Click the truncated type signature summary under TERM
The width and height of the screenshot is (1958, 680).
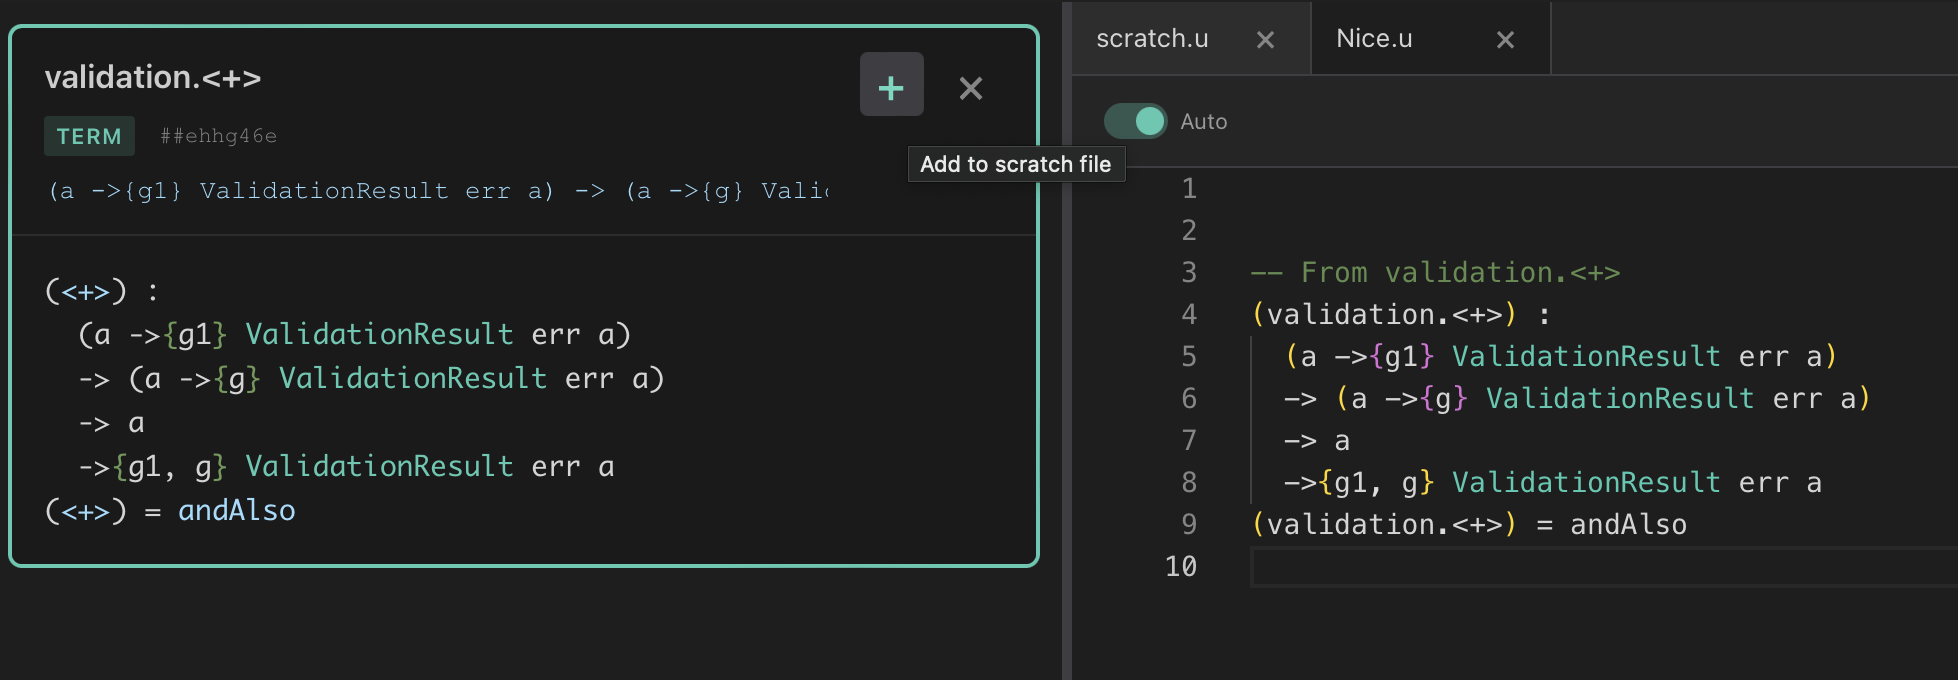(x=438, y=191)
